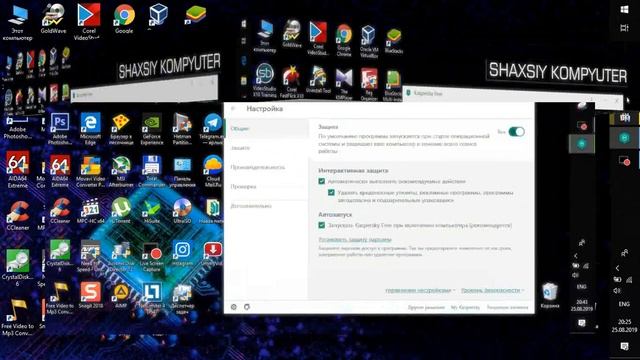Uncheck automatically perform recommended actions checkbox
Screen dimensions: 640x360
322,181
